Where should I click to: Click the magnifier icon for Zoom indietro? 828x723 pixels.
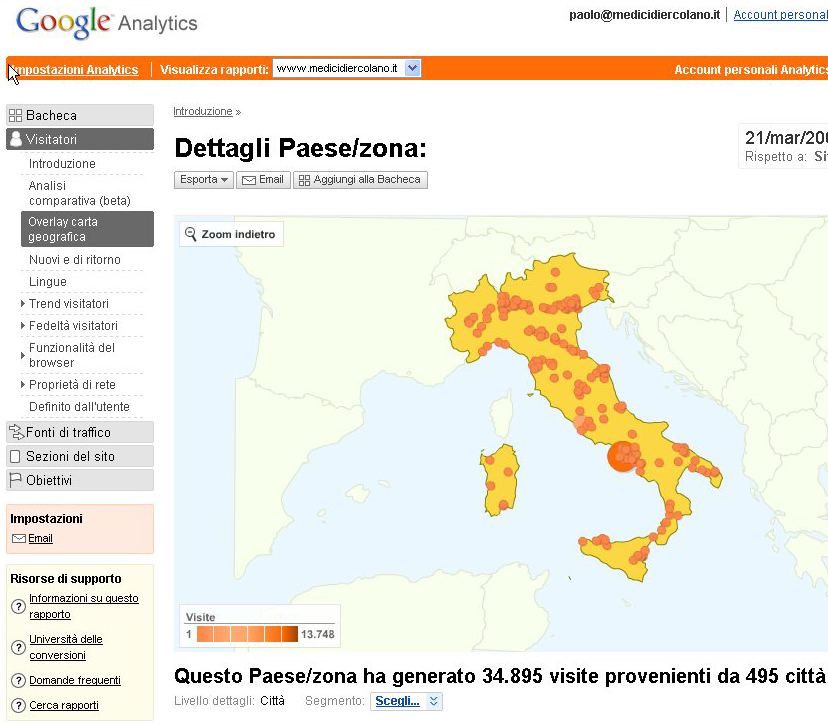pyautogui.click(x=191, y=234)
